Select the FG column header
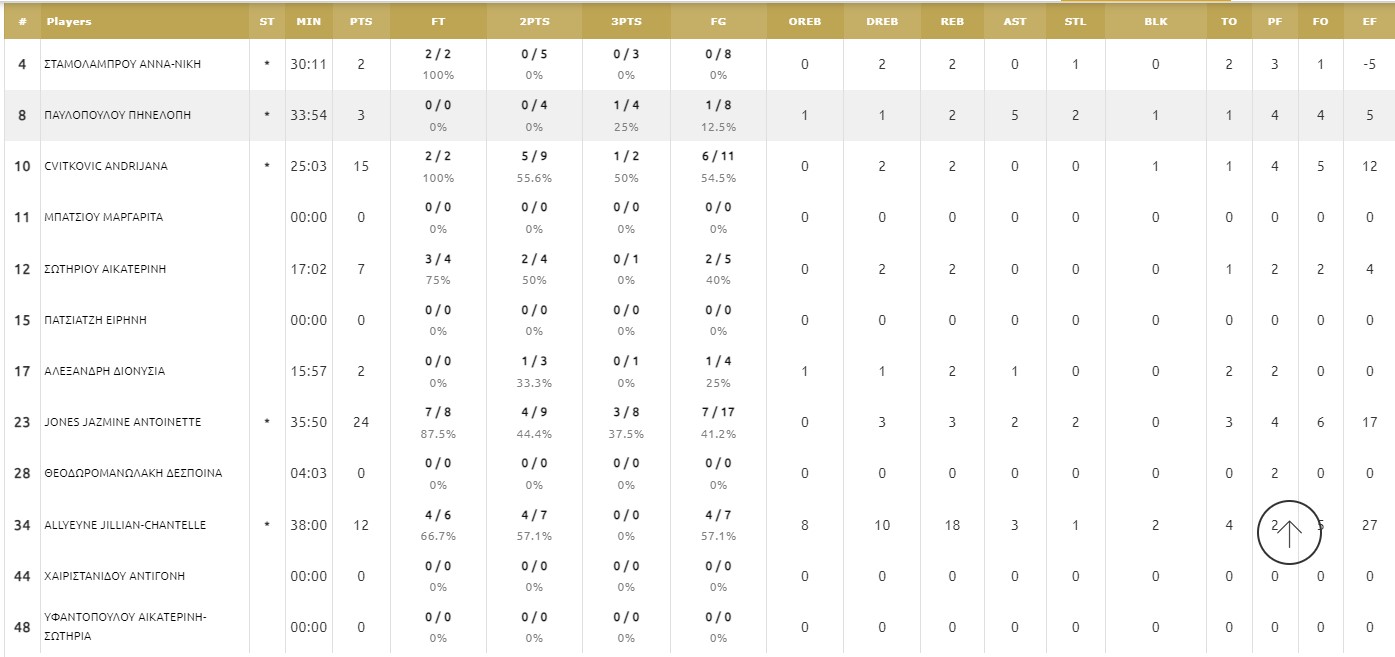 coord(718,21)
